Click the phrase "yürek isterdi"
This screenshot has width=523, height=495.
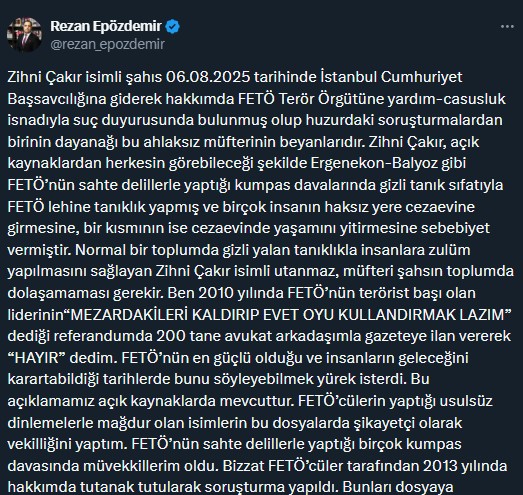[348, 379]
